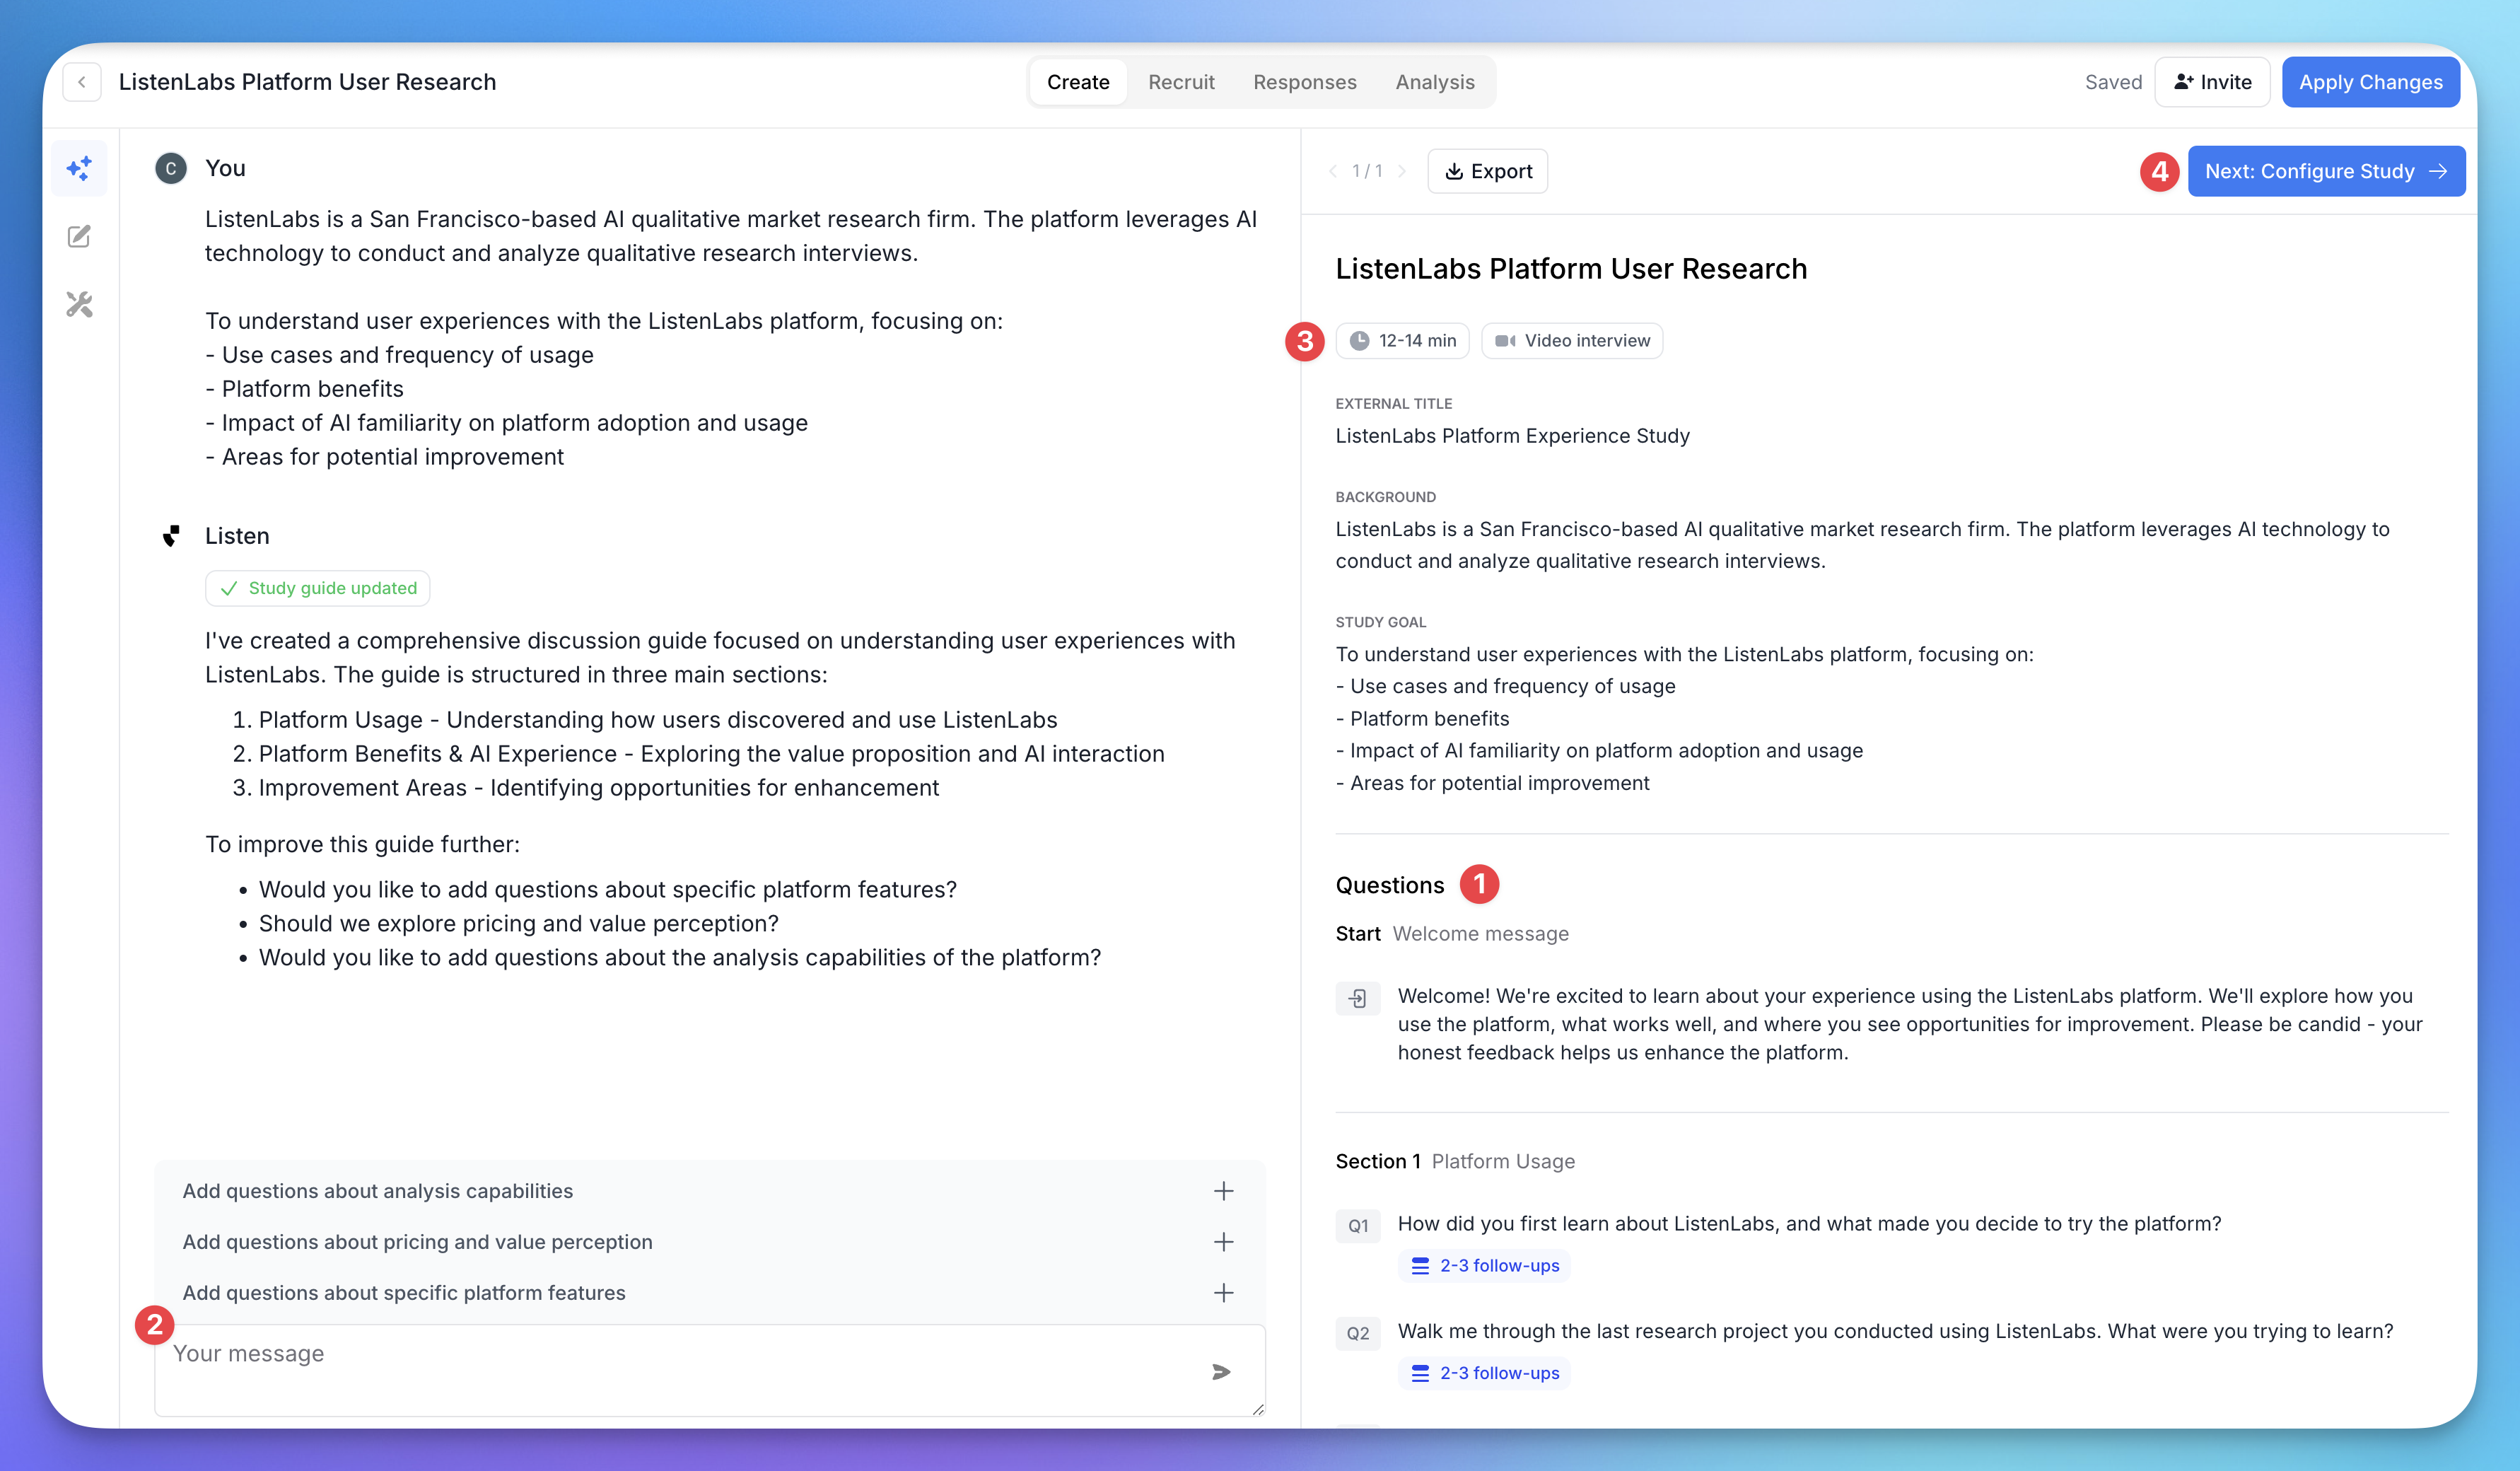Click the 12-14 min duration chip
The height and width of the screenshot is (1471, 2520).
point(1402,340)
